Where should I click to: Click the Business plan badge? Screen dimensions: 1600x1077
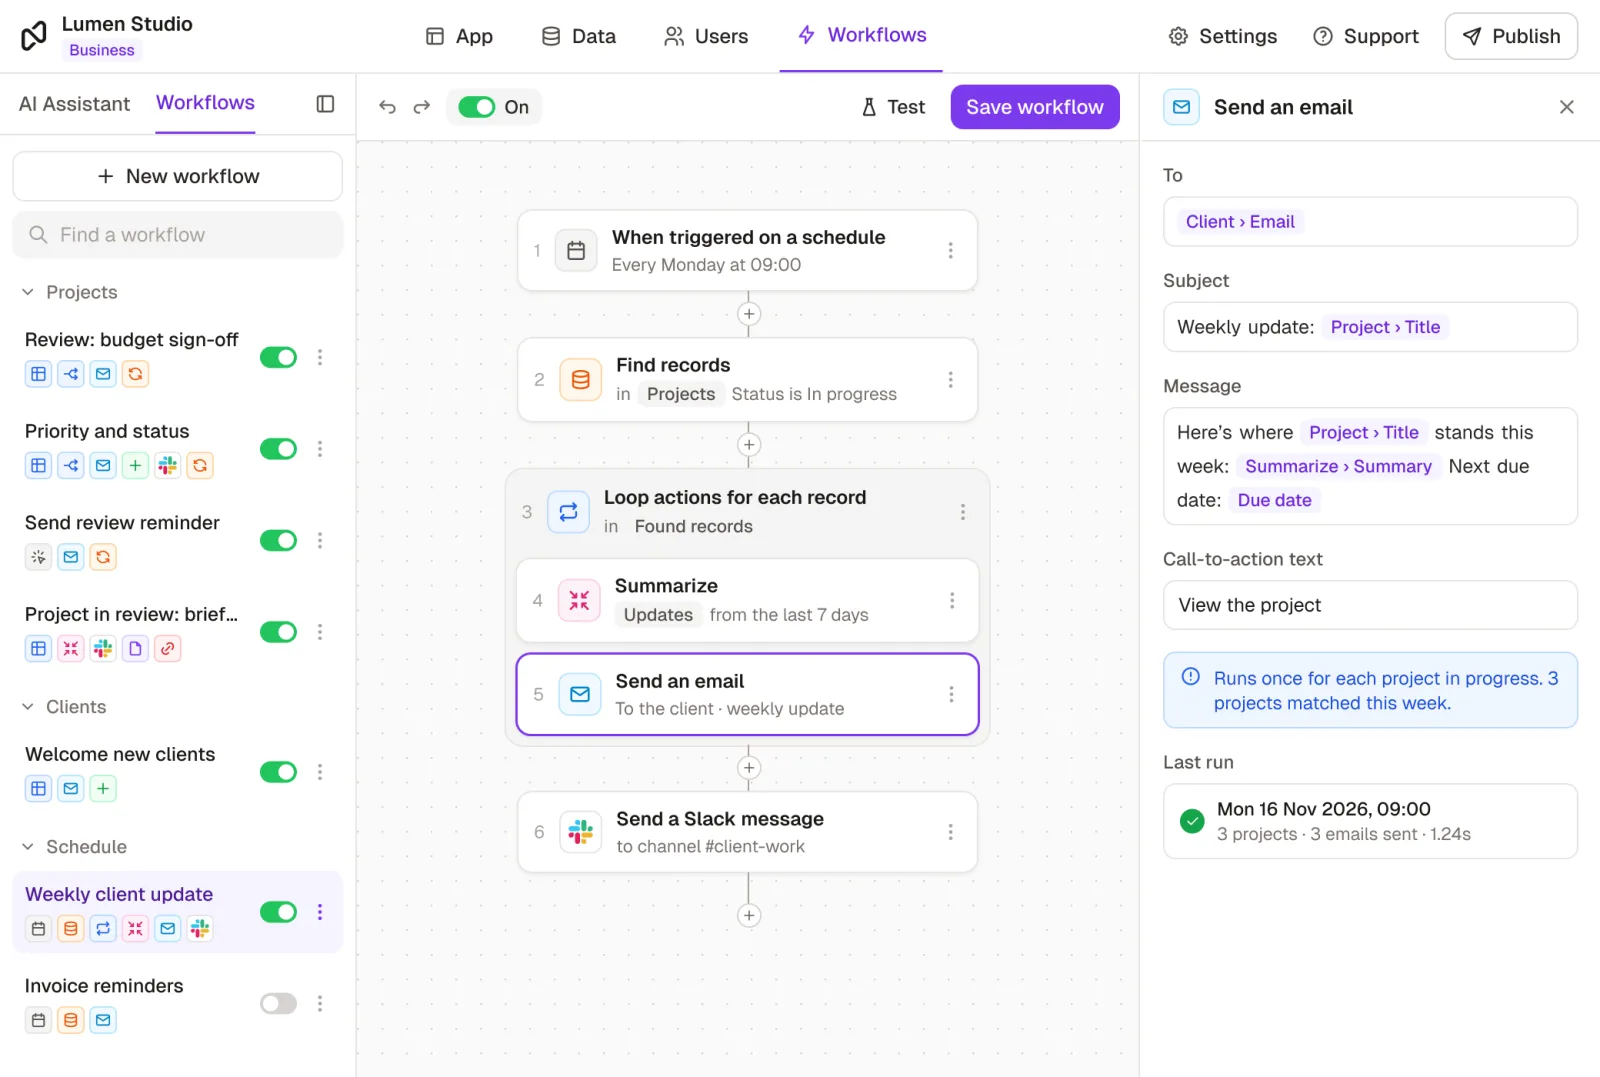point(102,50)
